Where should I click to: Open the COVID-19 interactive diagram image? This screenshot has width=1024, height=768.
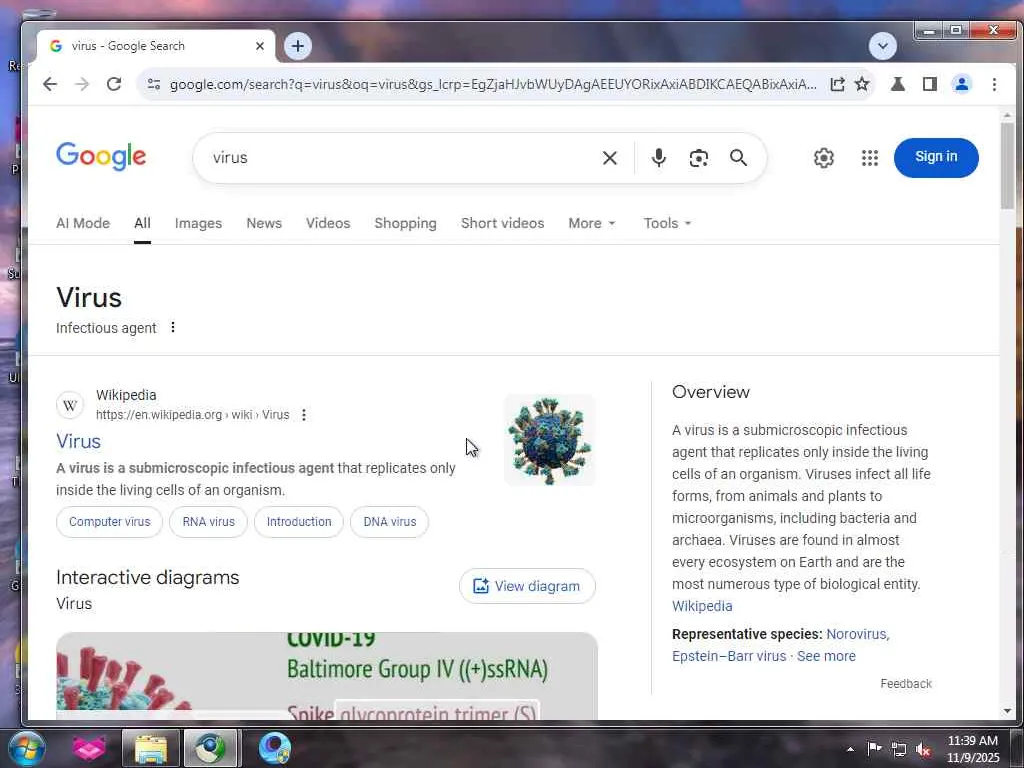pos(327,676)
